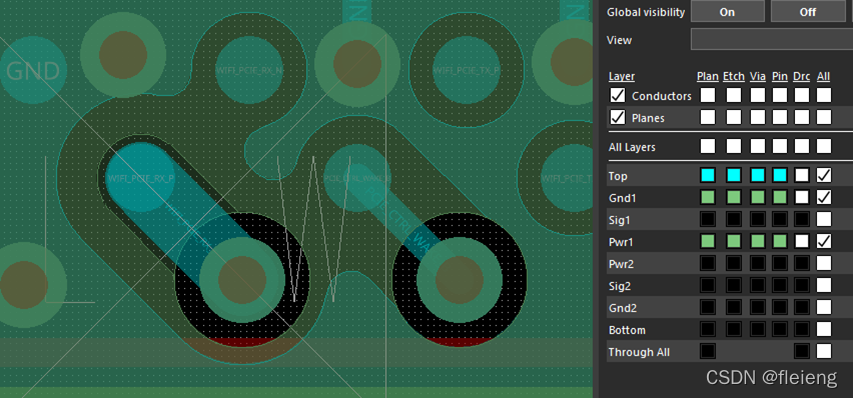Check Planes All box
Viewport: 853px width, 398px height.
coord(824,117)
